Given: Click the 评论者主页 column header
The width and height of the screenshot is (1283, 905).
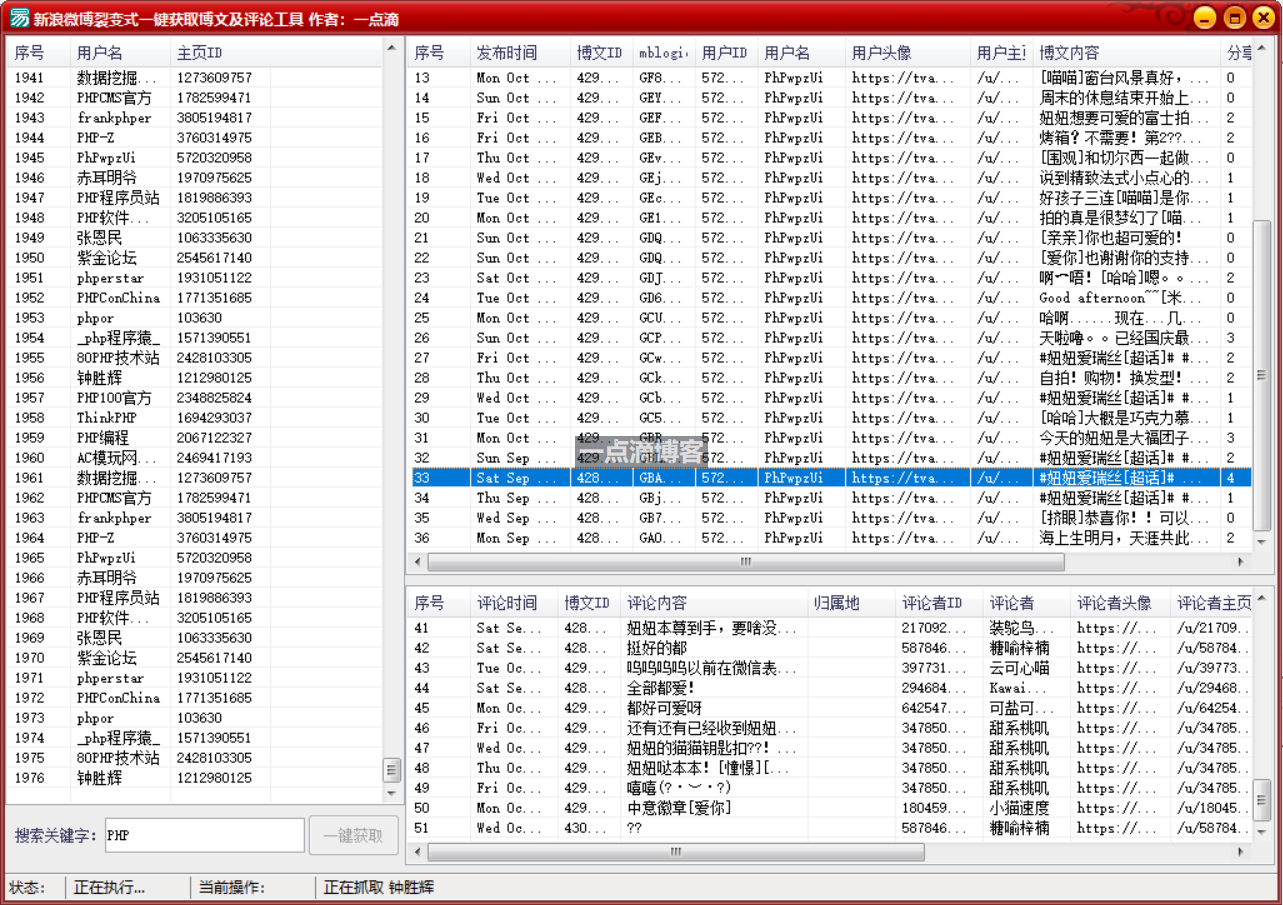Looking at the screenshot, I should (1211, 603).
